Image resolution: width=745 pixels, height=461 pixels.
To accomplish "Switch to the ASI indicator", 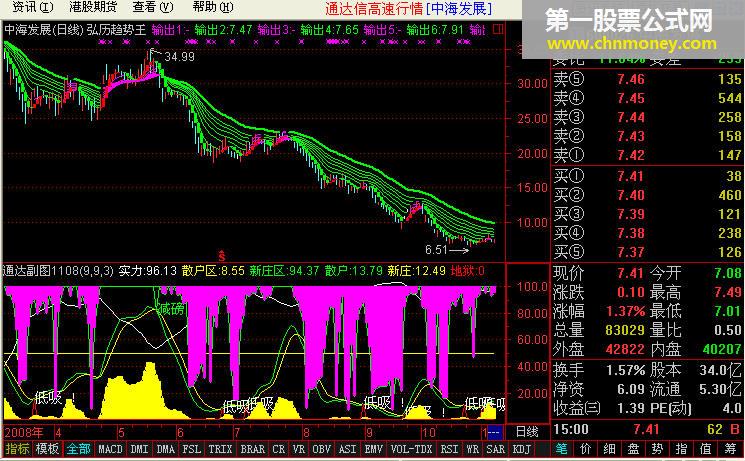I will pyautogui.click(x=347, y=449).
